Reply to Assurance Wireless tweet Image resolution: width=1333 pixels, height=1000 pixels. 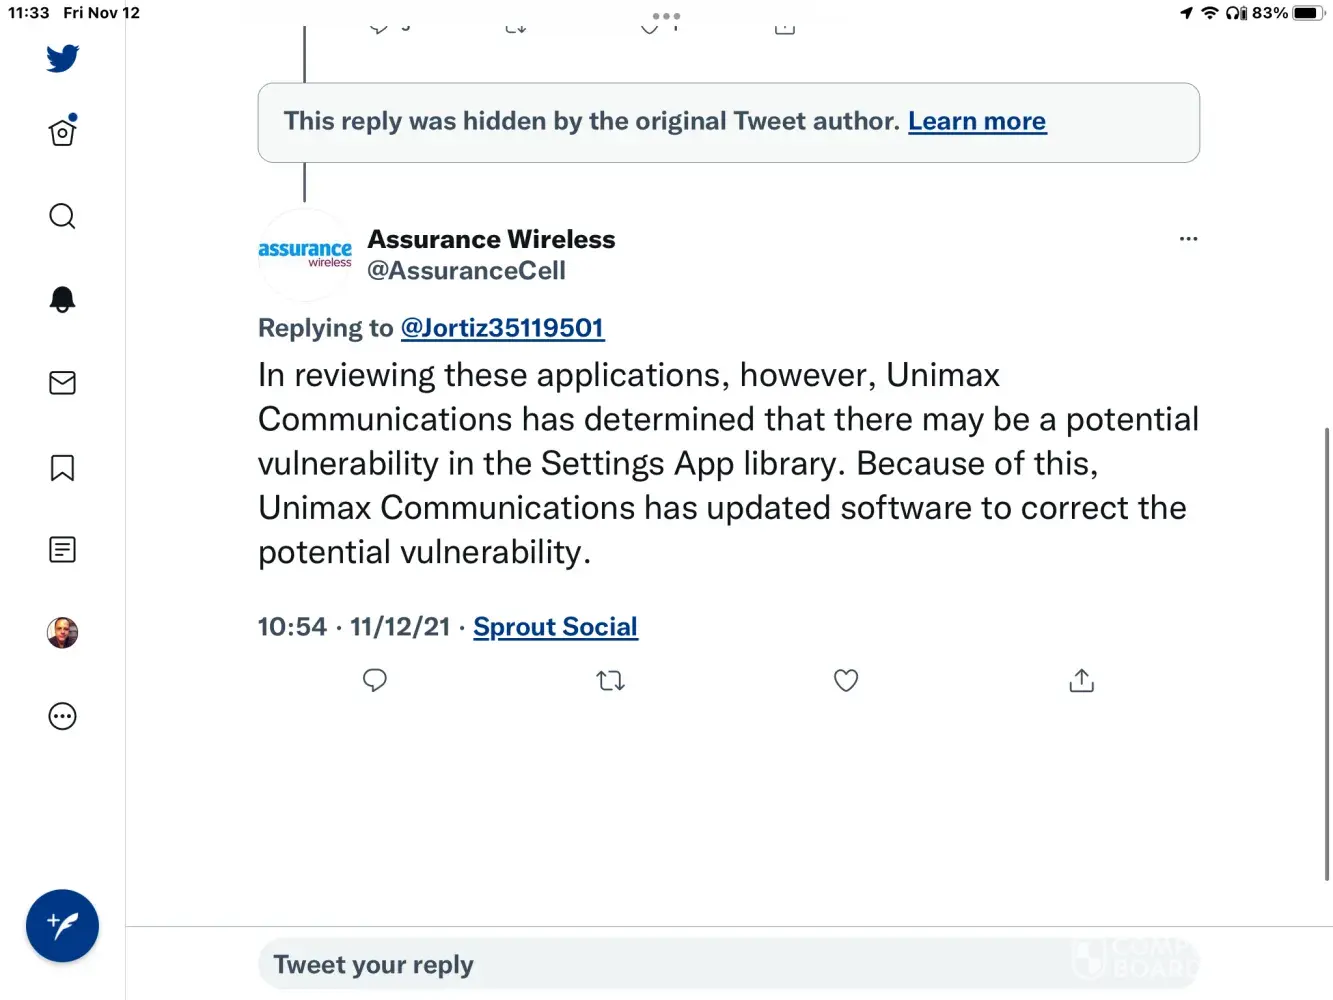[375, 681]
